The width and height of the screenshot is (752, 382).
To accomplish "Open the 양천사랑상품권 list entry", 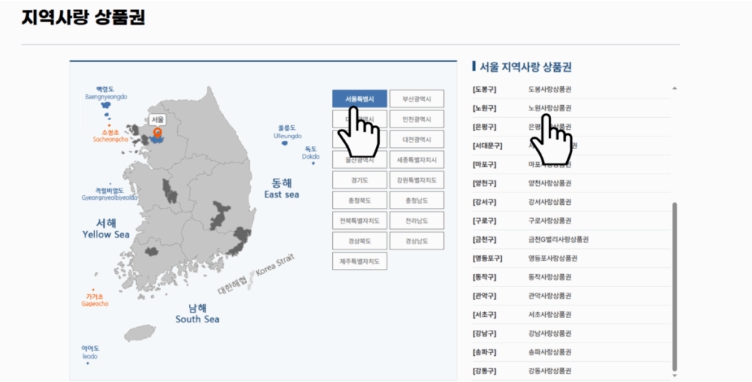I will (x=550, y=183).
